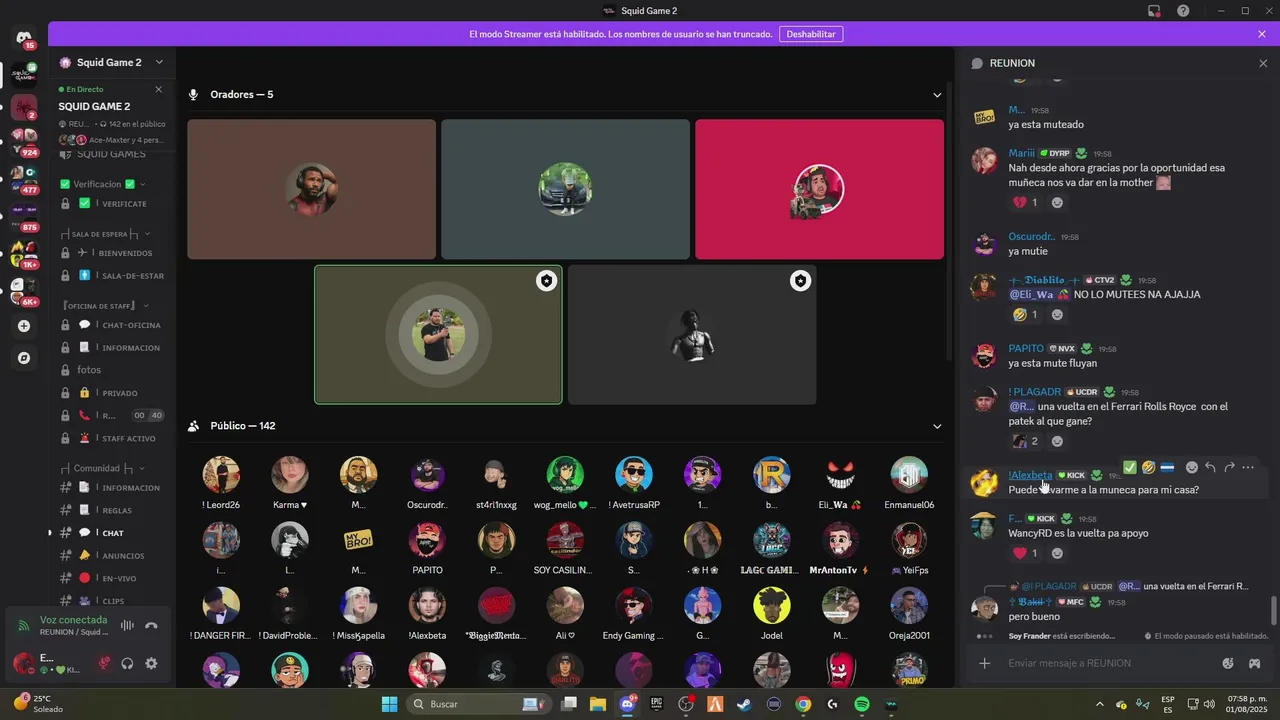Open Jodel's audience avatar
Screen dimensions: 1280x720
point(771,605)
